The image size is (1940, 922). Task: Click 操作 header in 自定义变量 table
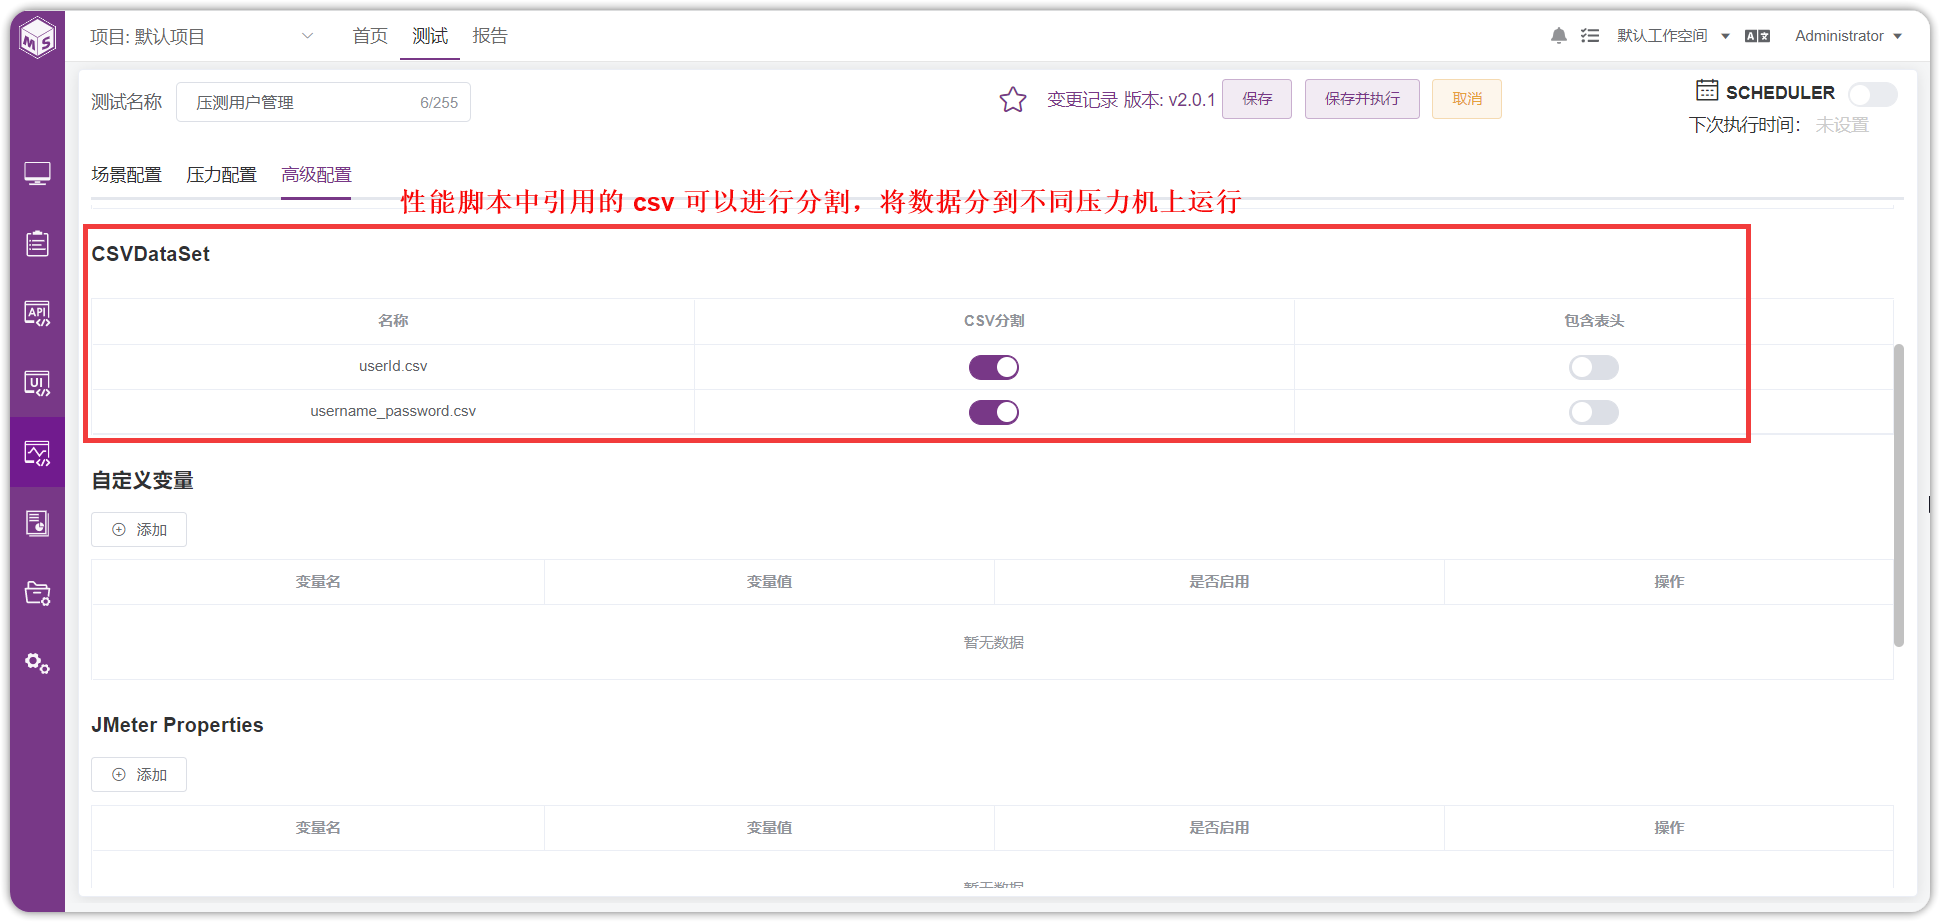tap(1669, 582)
